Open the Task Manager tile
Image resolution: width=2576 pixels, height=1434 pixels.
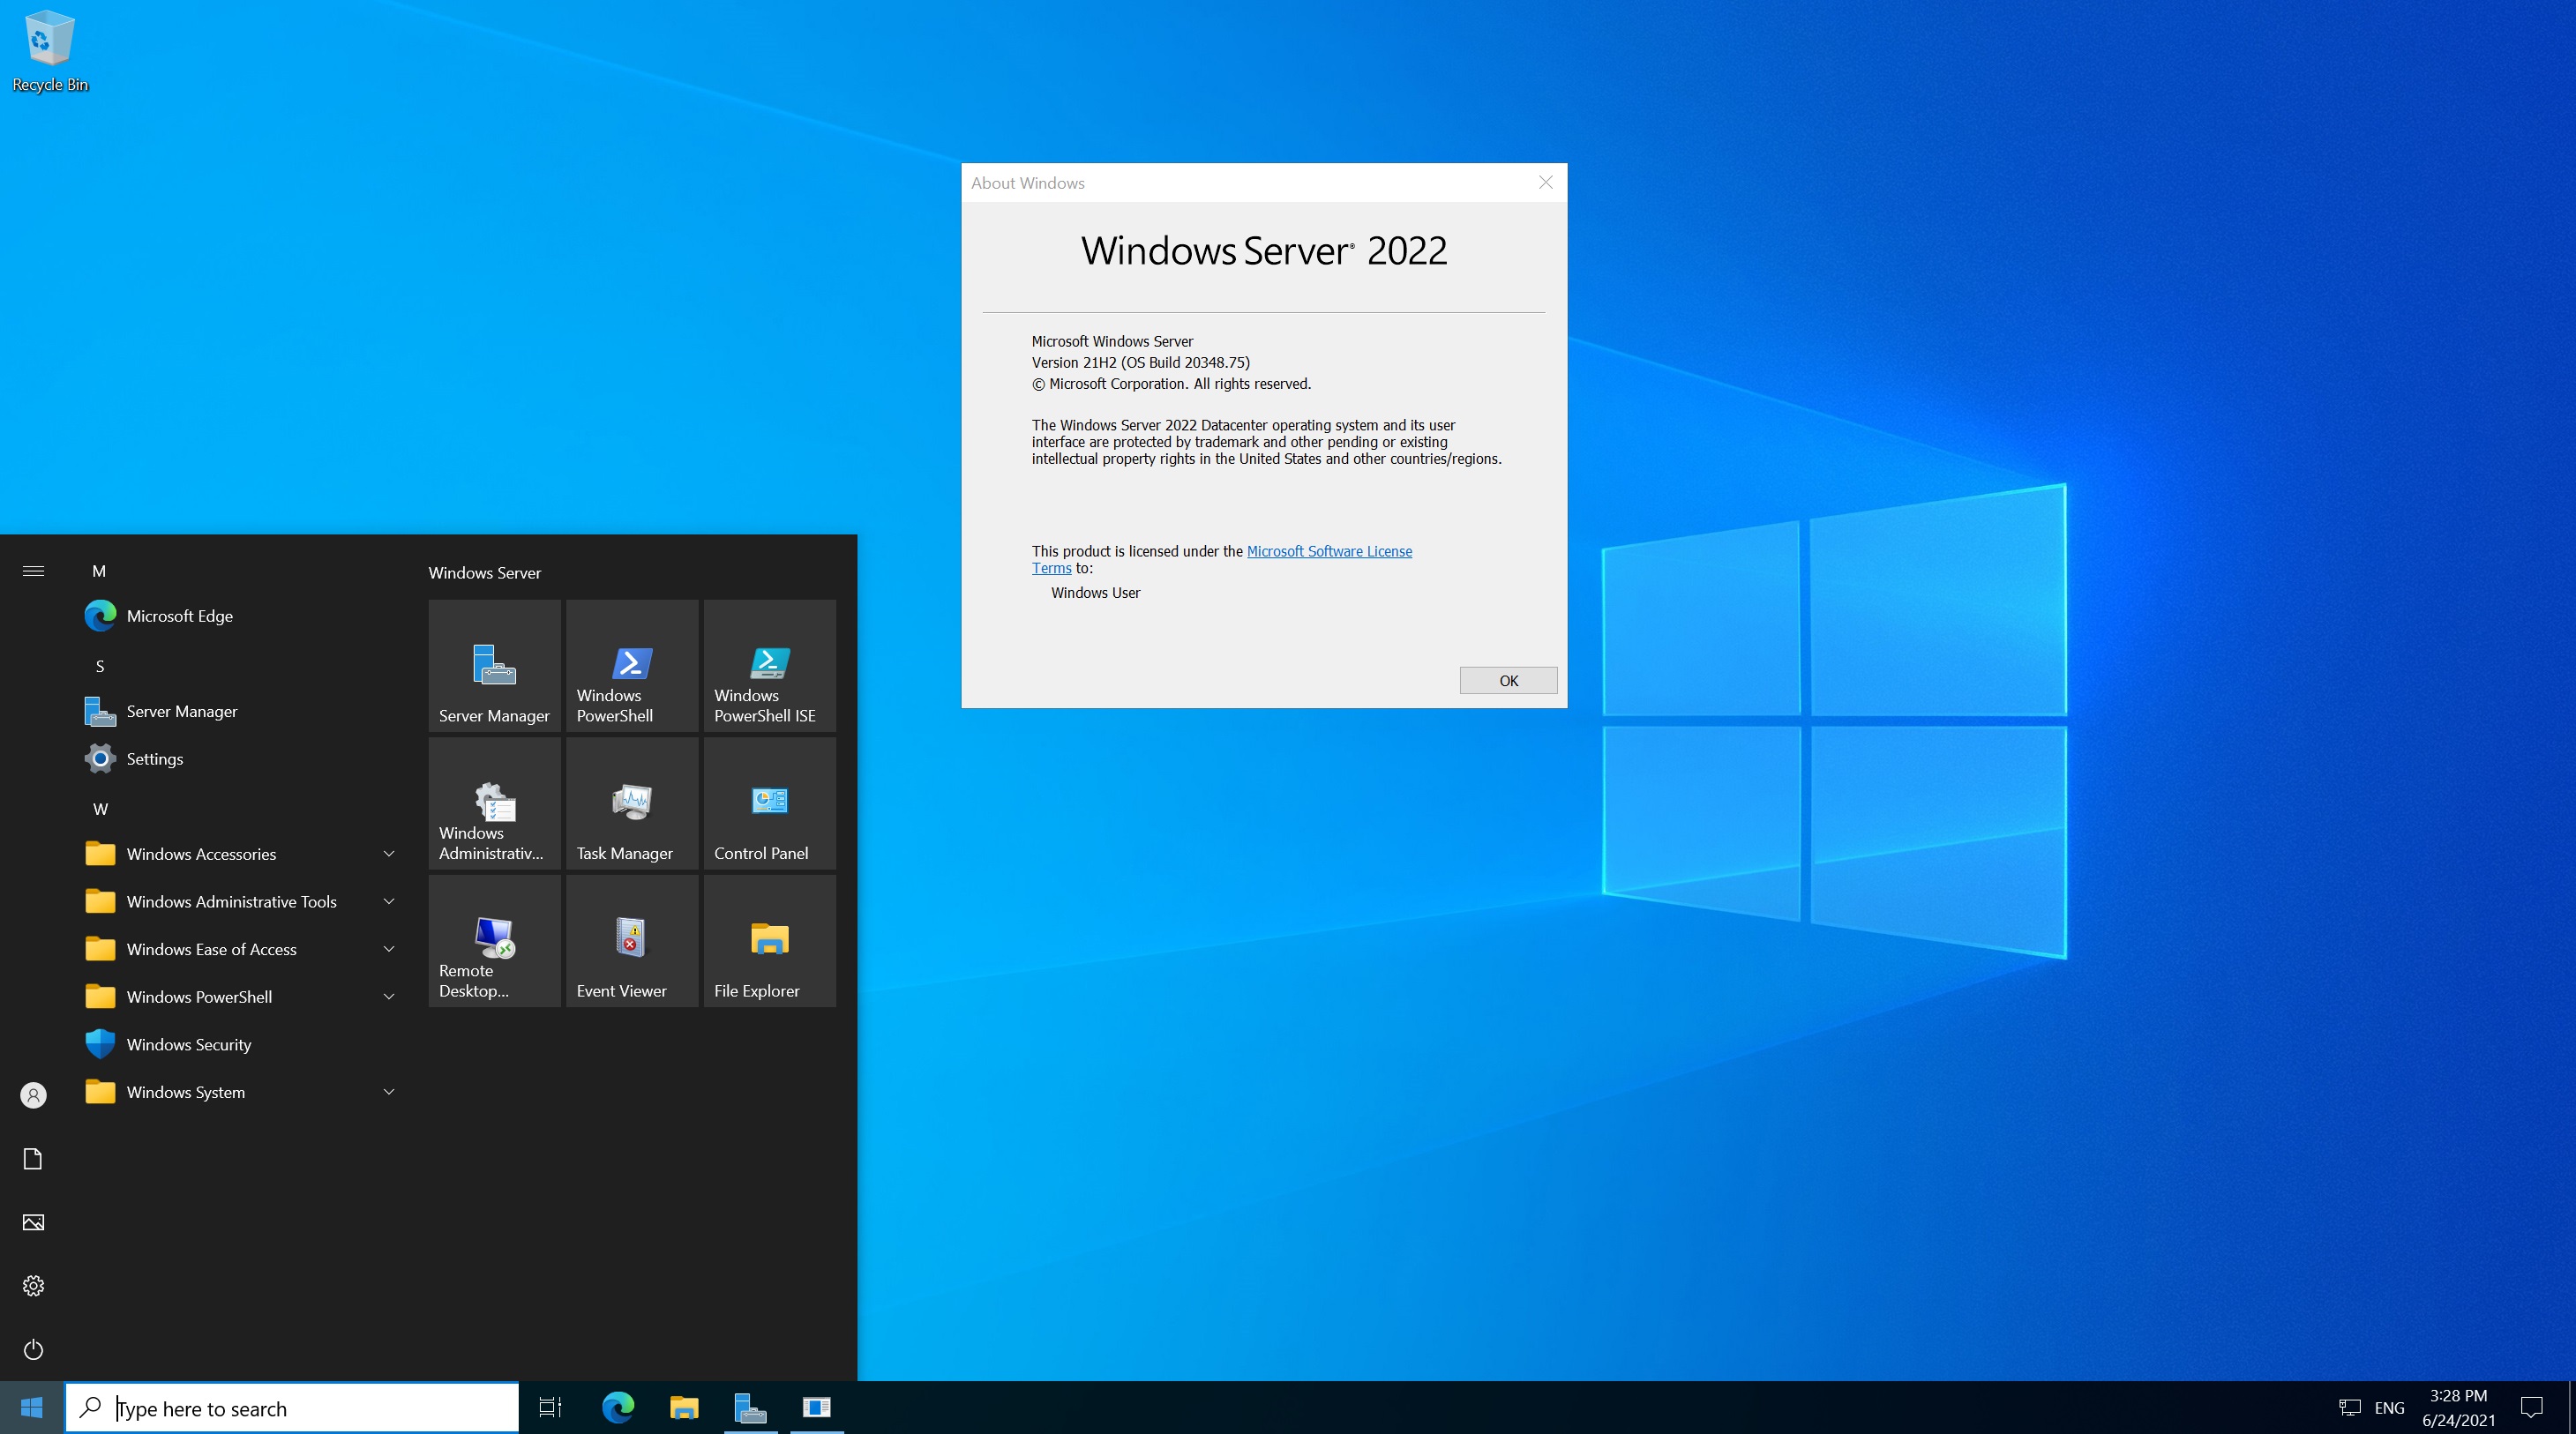coord(631,803)
